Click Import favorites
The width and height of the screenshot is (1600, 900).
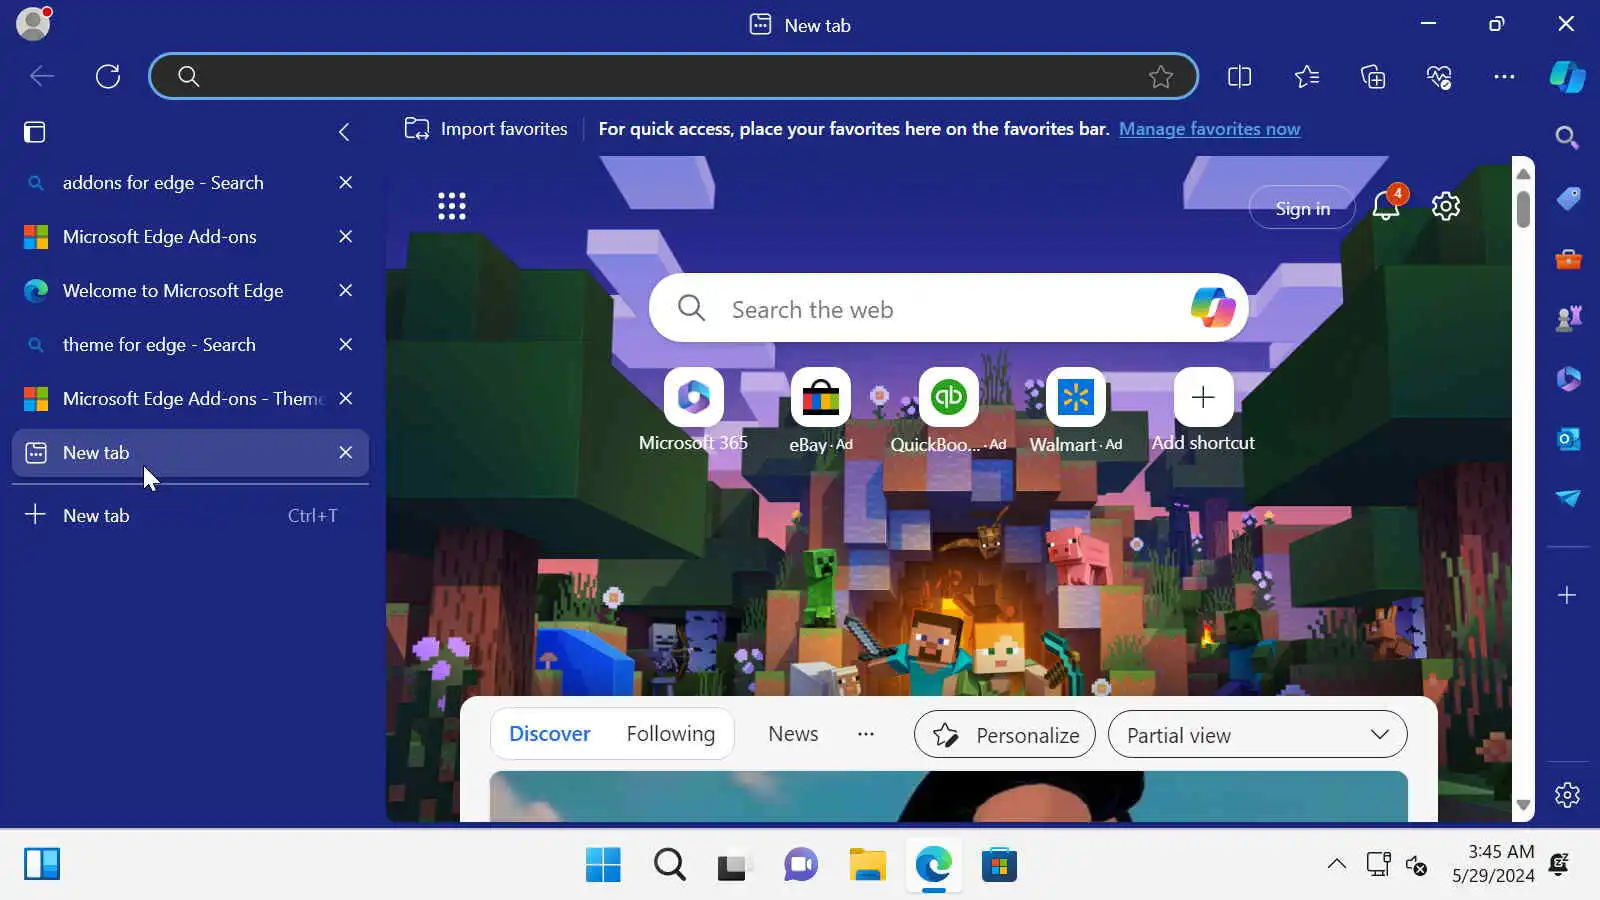click(486, 129)
